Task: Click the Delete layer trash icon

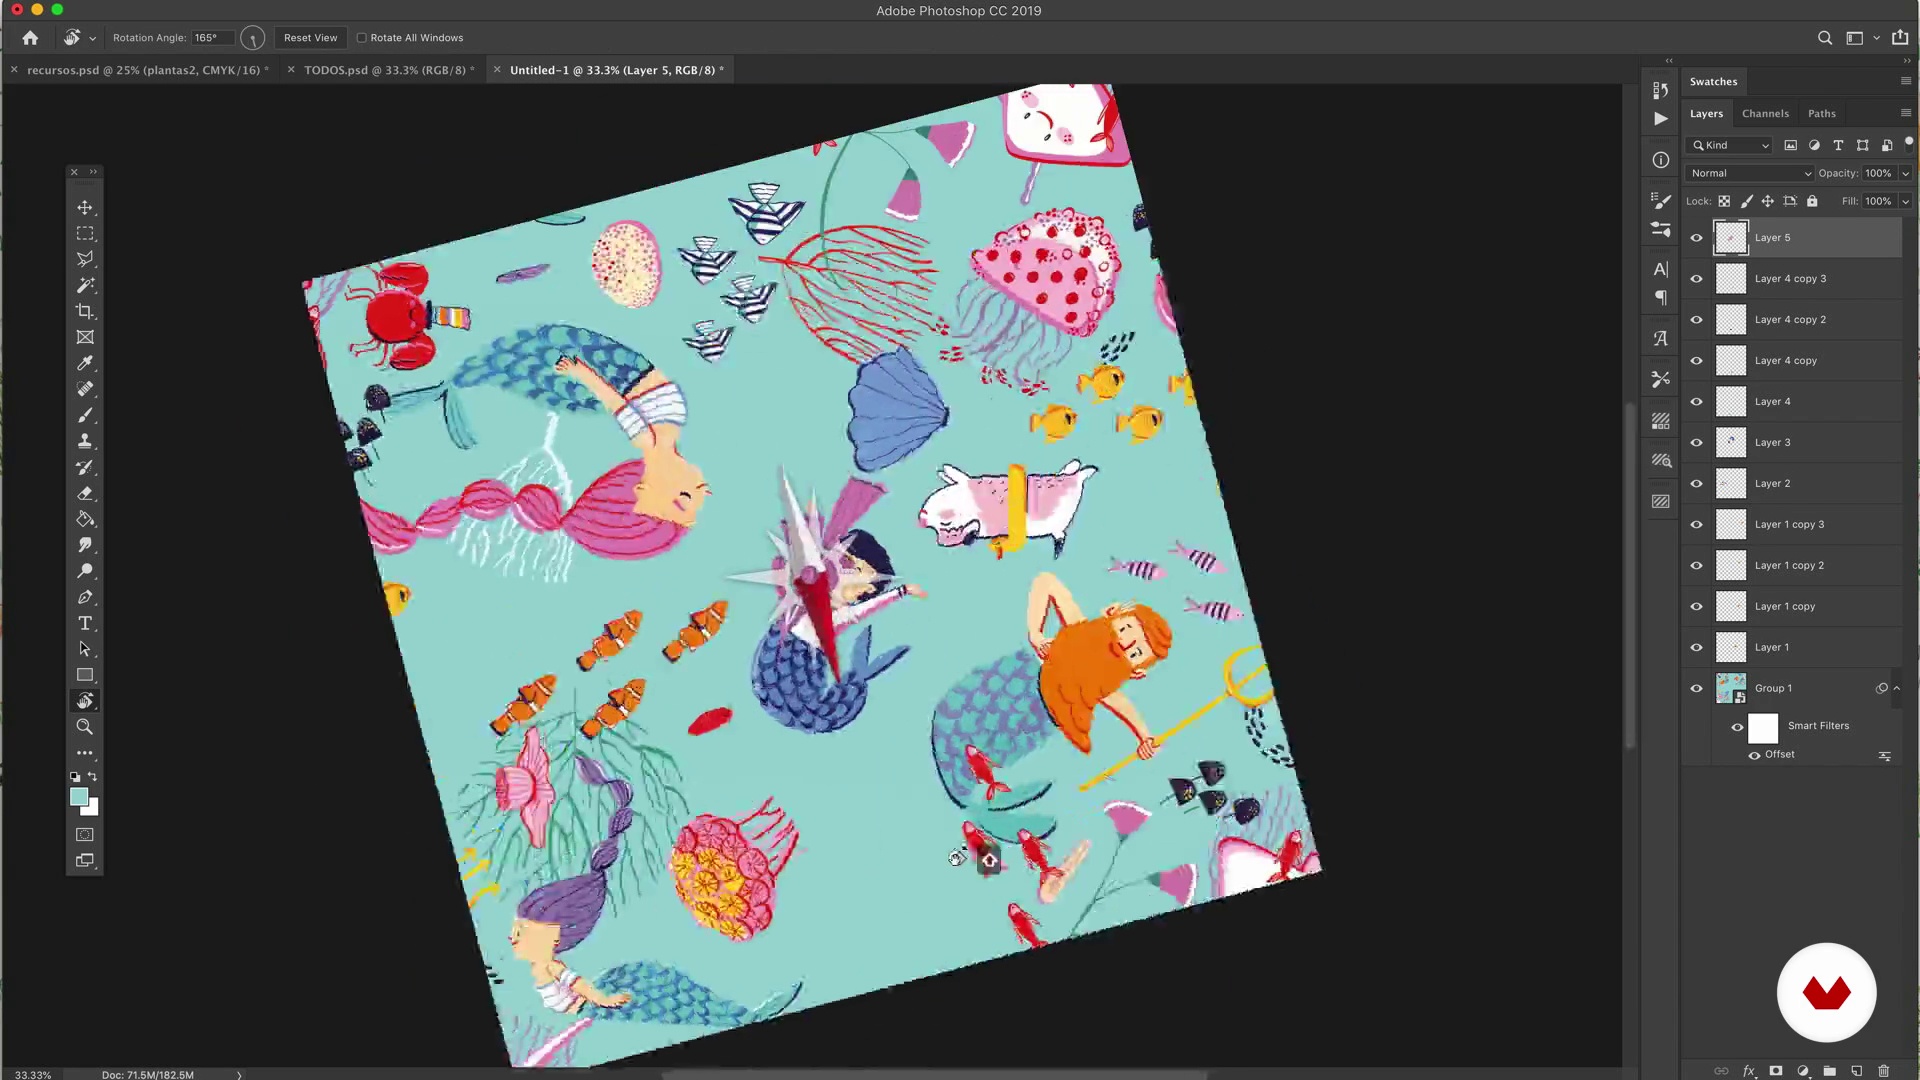Action: [x=1884, y=1071]
